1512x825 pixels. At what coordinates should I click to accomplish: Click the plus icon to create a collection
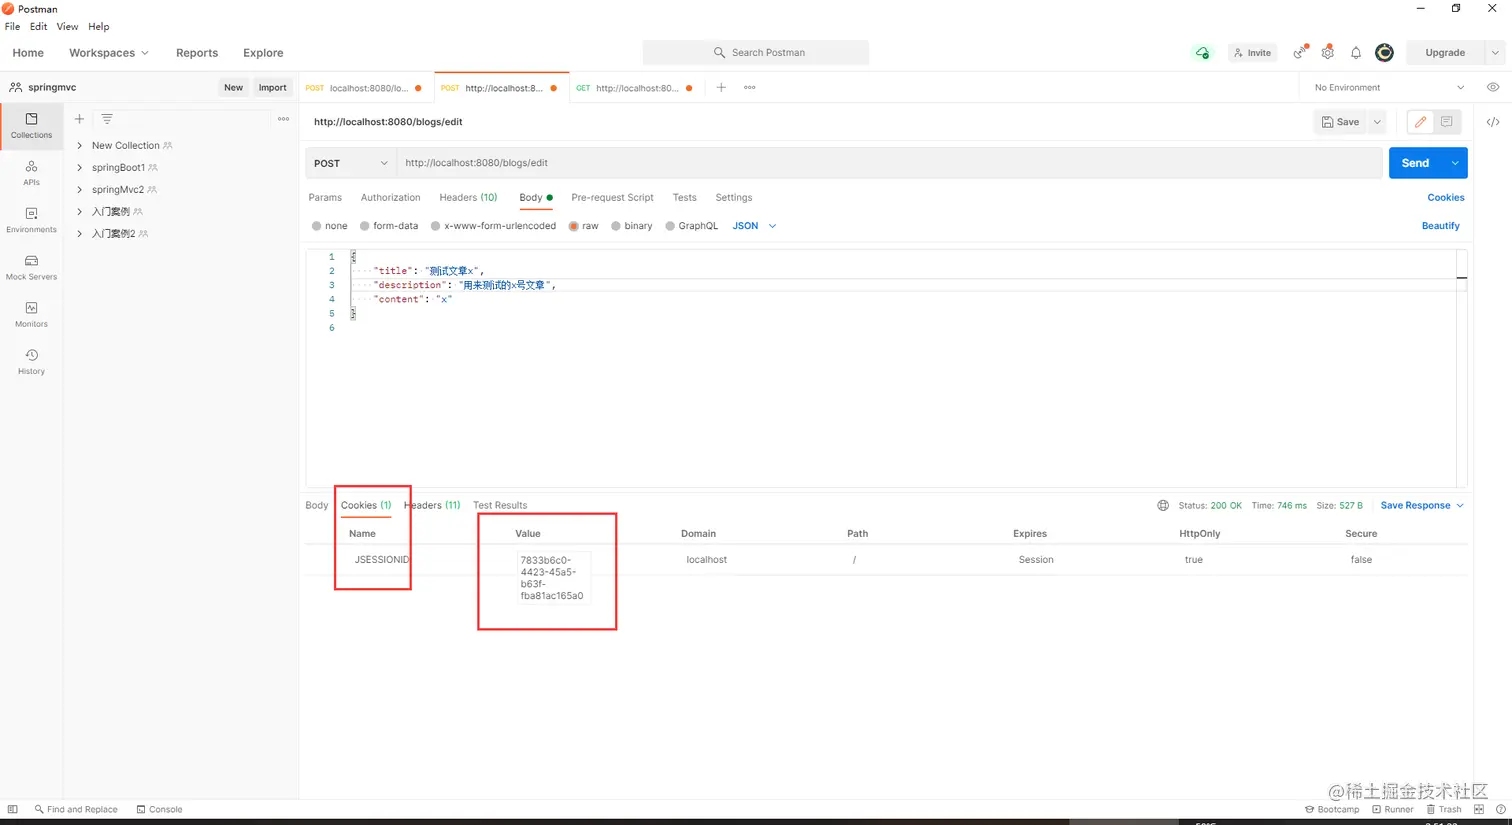coord(79,119)
